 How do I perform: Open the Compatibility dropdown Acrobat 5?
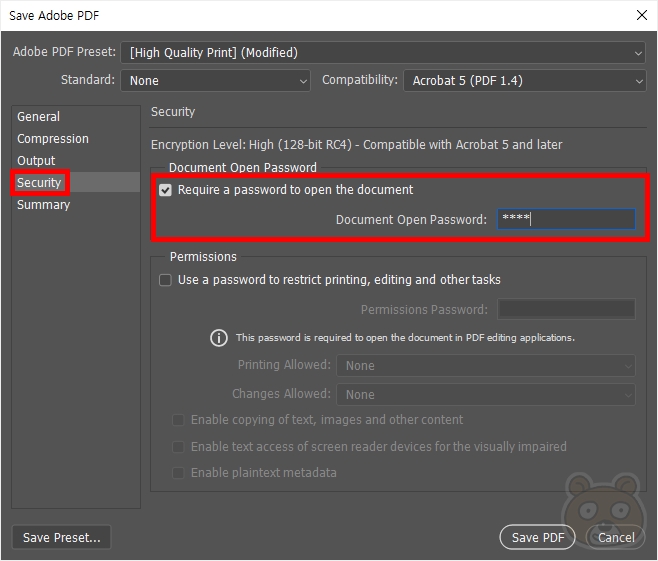coord(525,81)
